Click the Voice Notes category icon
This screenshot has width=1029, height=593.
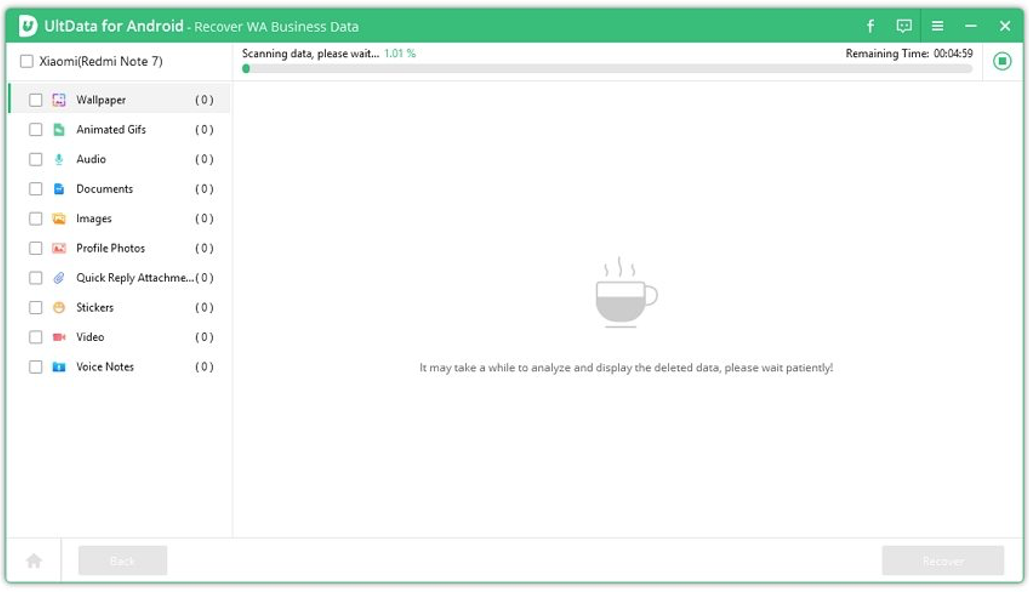[59, 367]
